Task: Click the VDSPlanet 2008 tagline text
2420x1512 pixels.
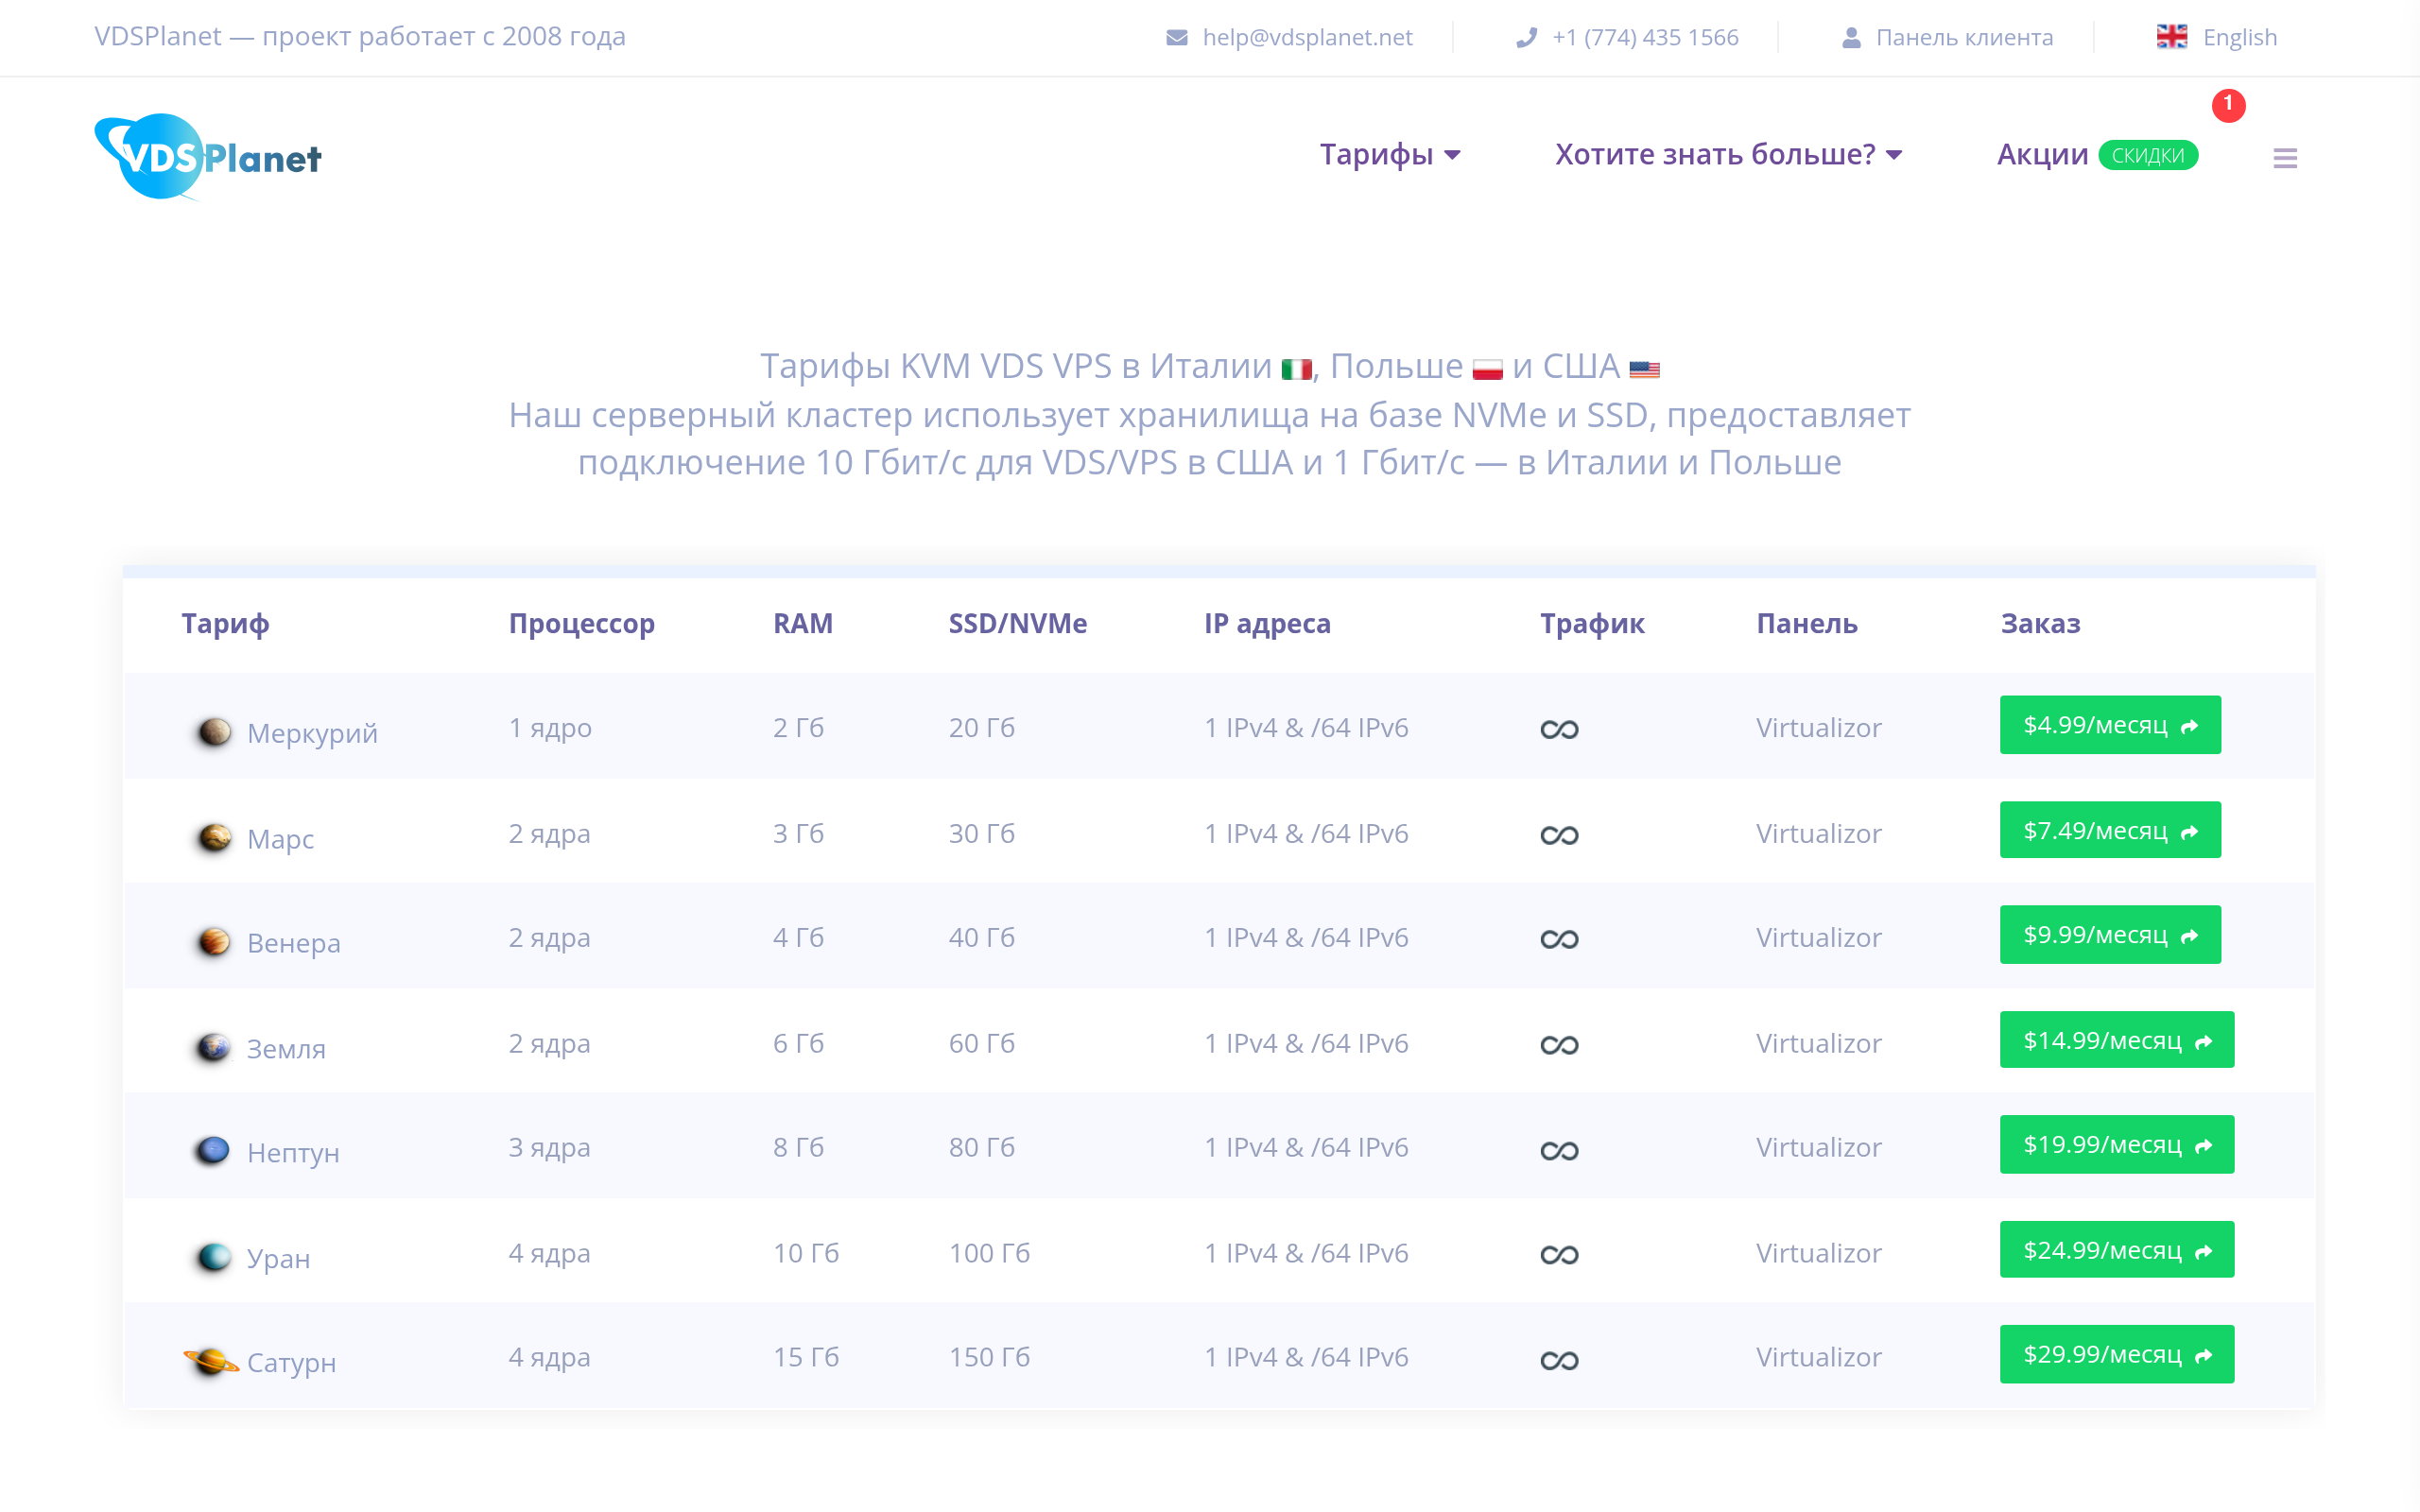Action: click(x=360, y=36)
